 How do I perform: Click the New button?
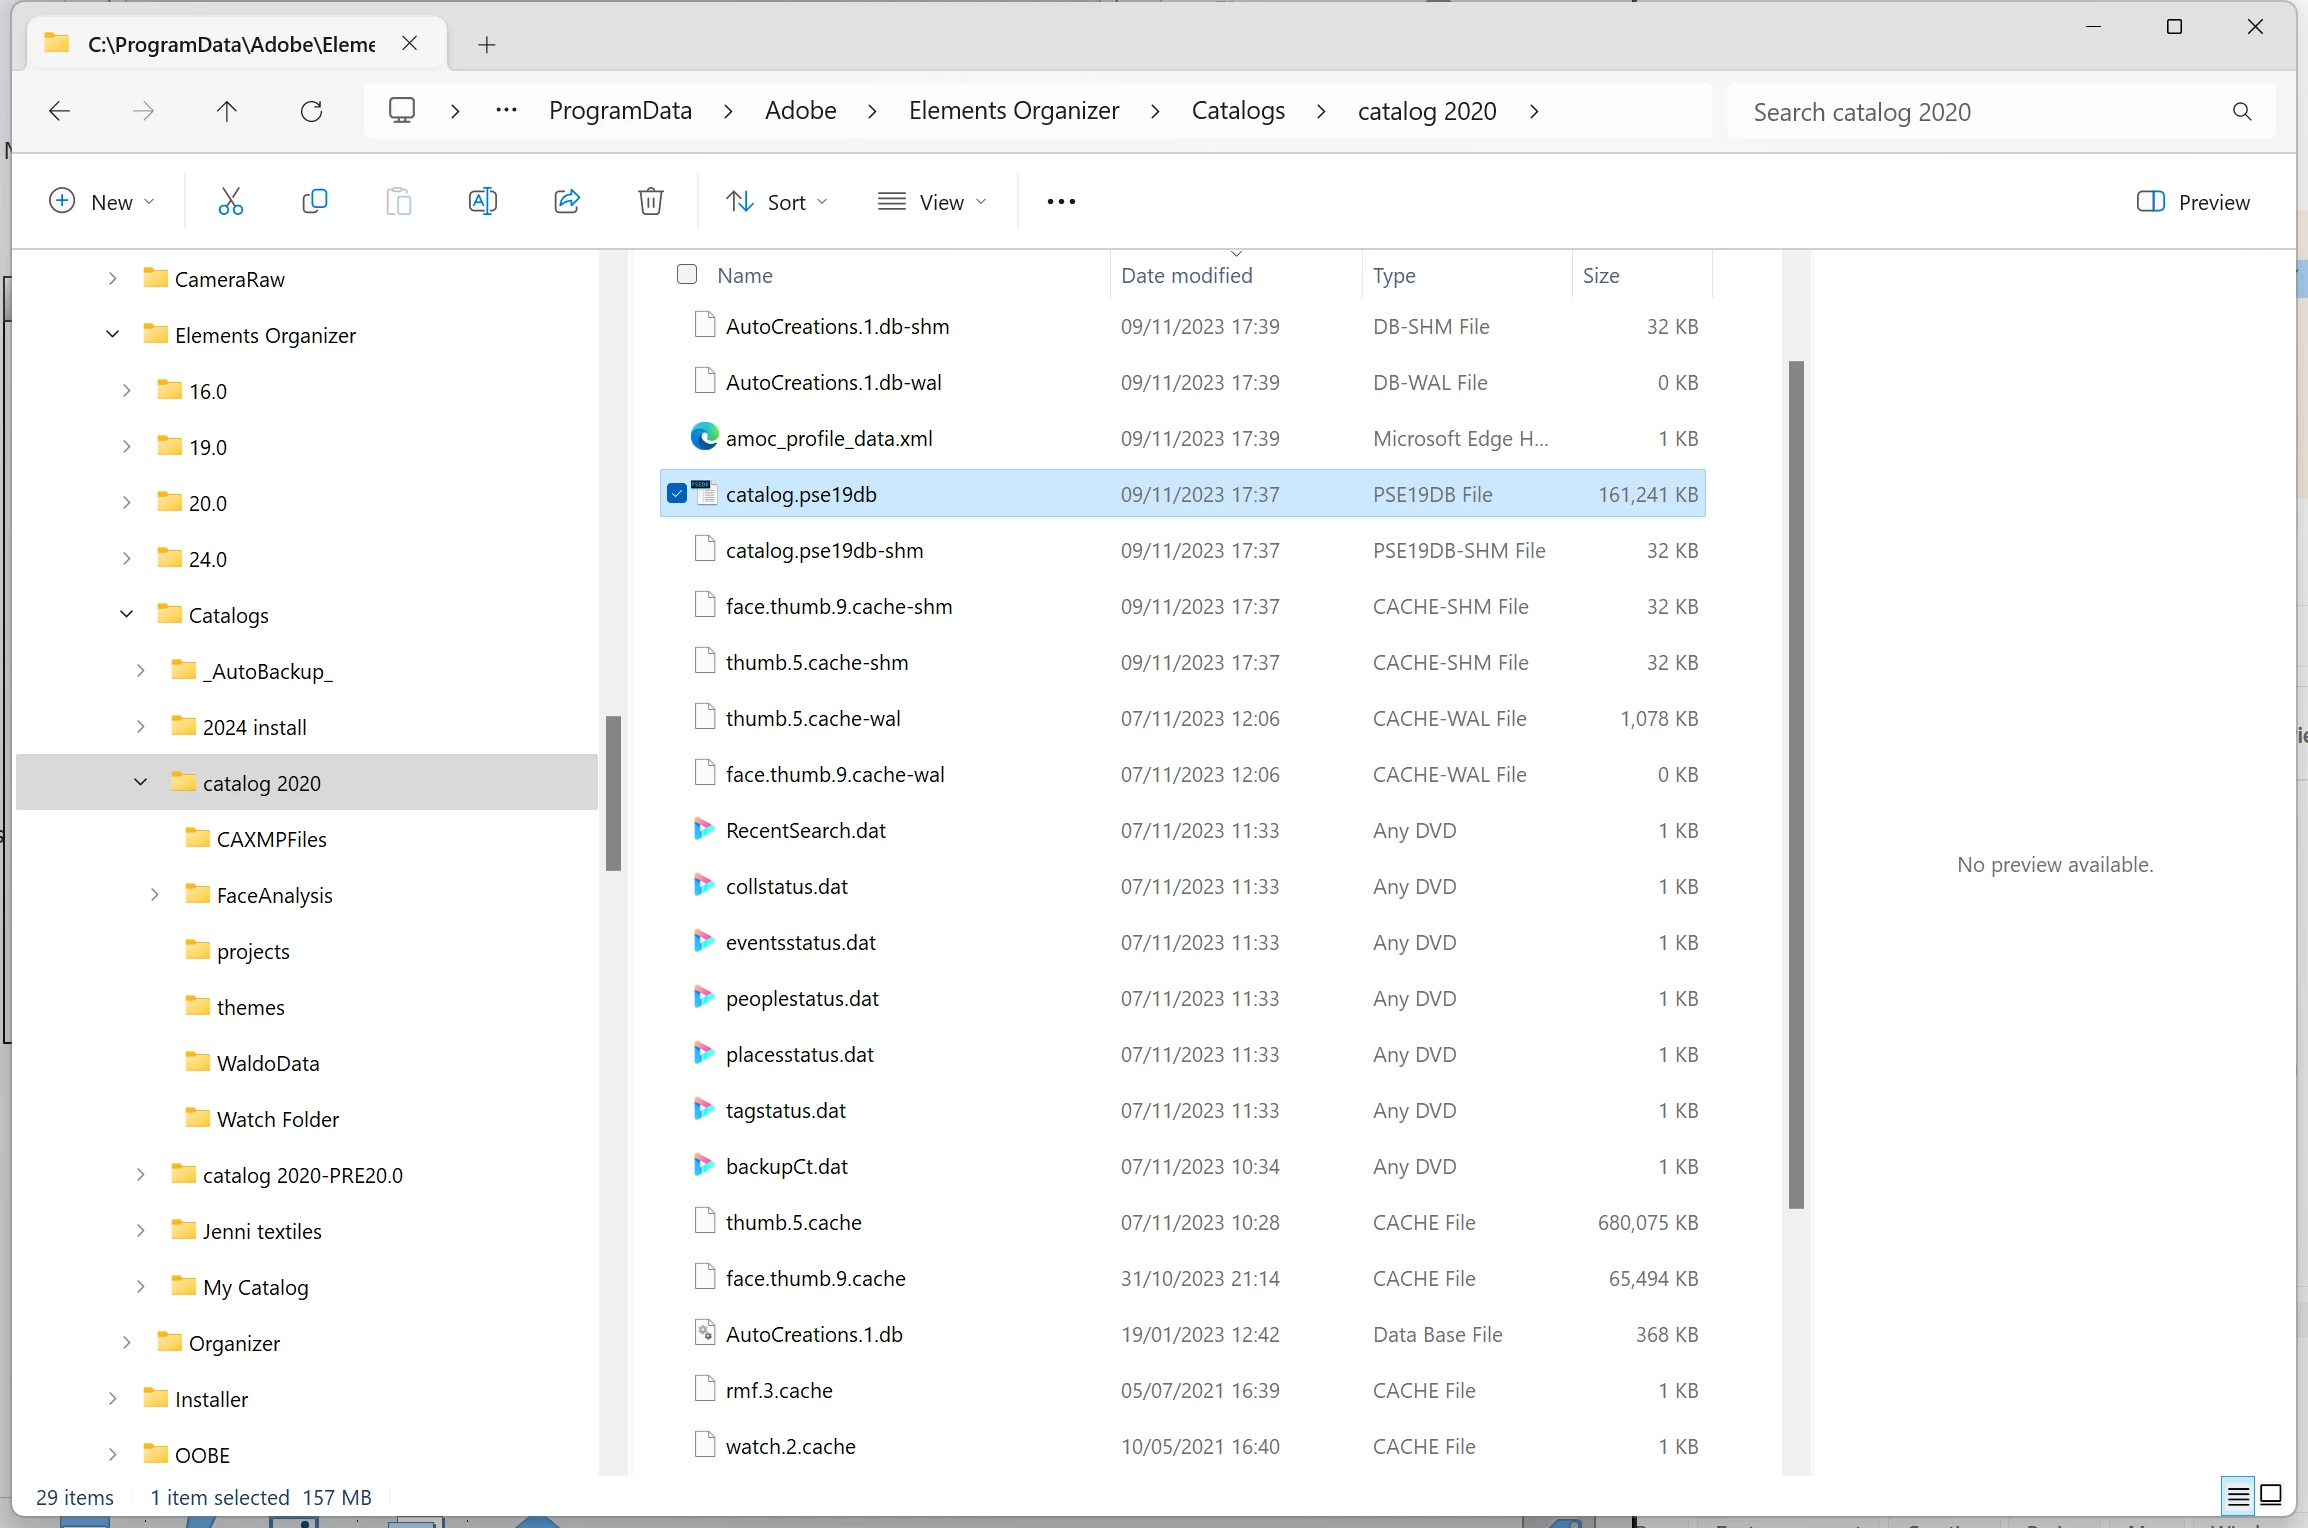point(100,202)
